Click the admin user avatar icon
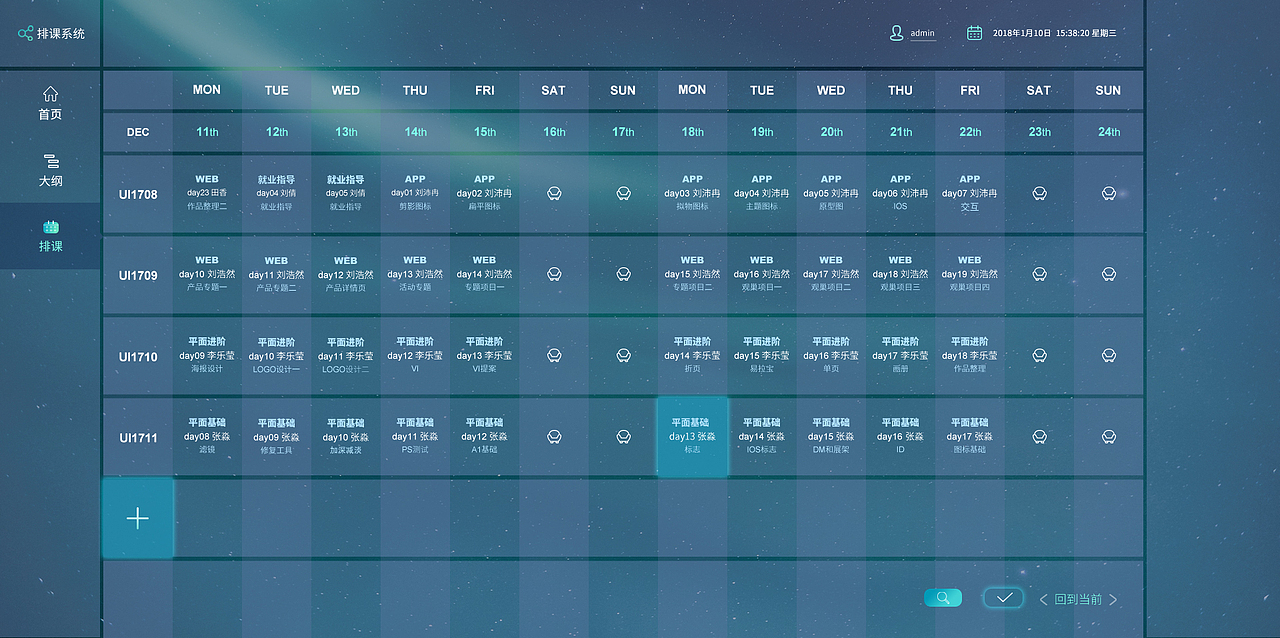The width and height of the screenshot is (1280, 638). [x=896, y=33]
